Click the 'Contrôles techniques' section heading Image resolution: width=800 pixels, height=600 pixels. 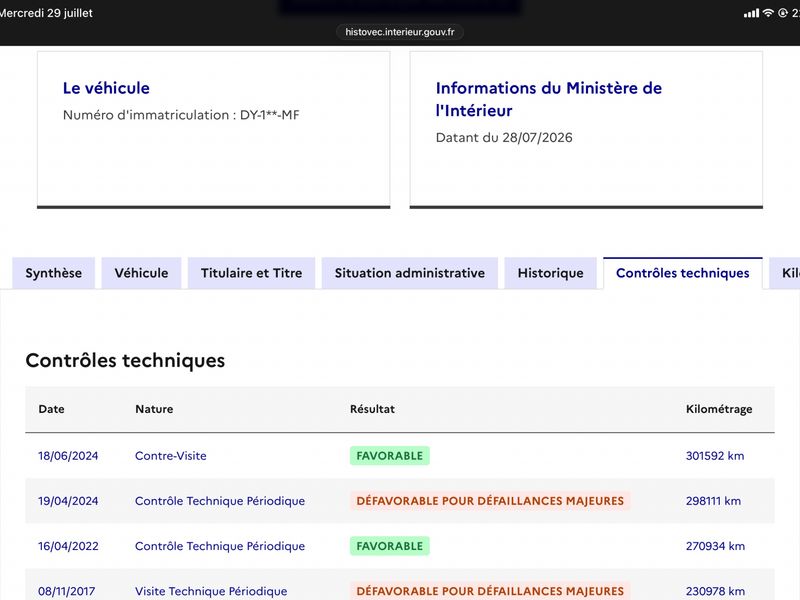125,361
